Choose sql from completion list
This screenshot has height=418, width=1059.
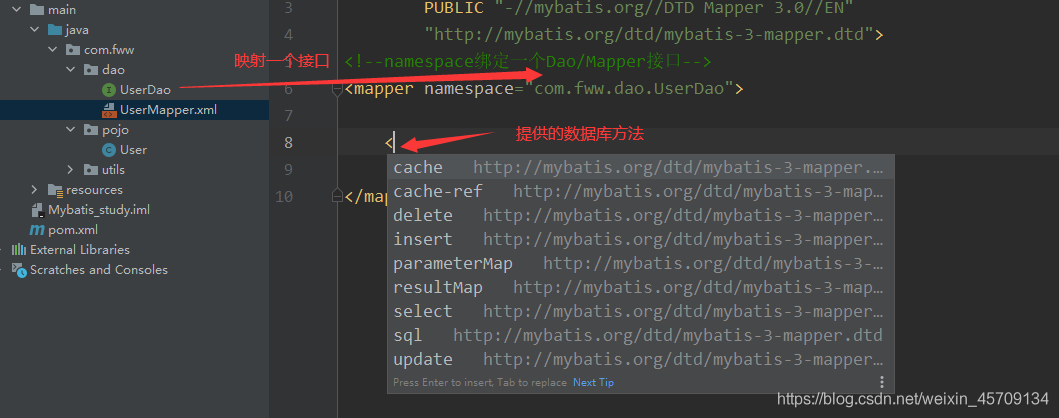pyautogui.click(x=640, y=335)
